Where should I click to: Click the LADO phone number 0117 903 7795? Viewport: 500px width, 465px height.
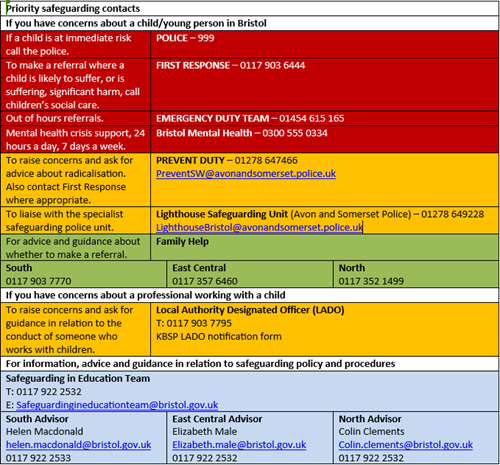click(199, 323)
